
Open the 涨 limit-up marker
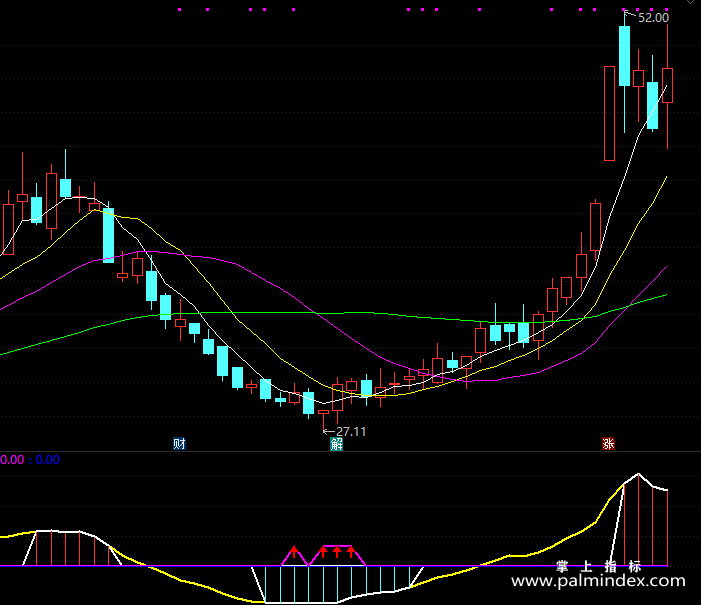[x=608, y=444]
